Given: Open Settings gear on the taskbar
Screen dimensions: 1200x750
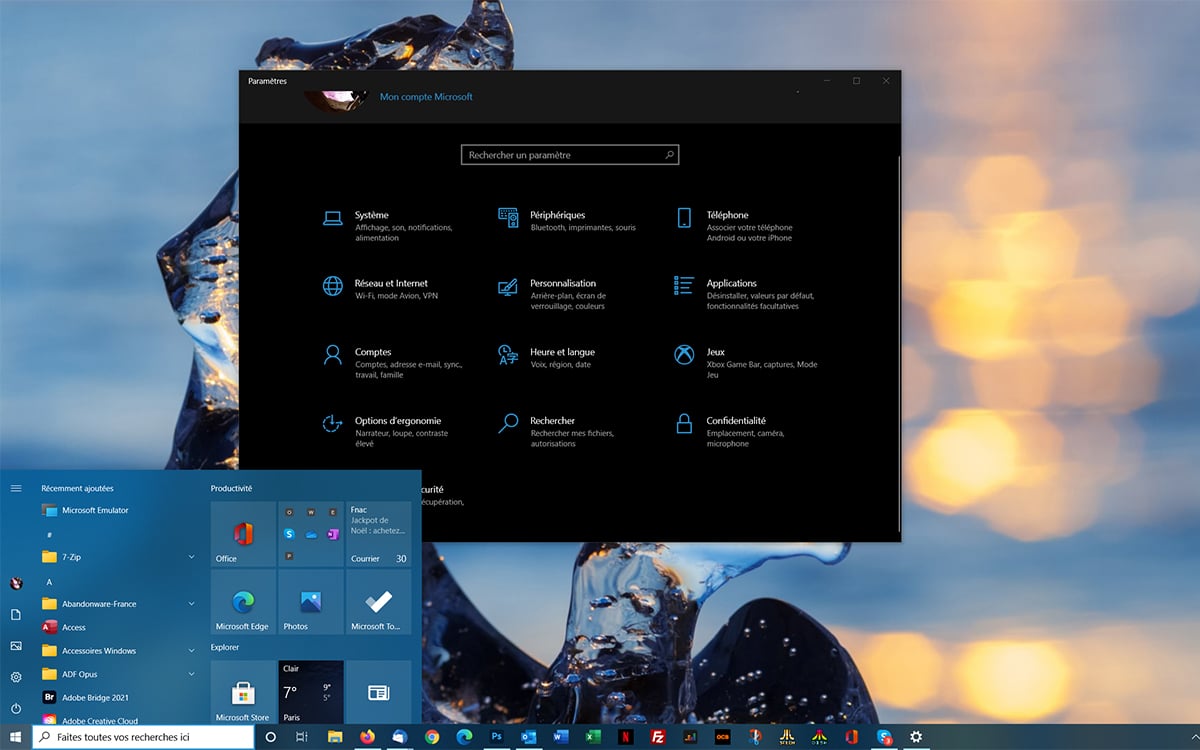Looking at the screenshot, I should 916,737.
